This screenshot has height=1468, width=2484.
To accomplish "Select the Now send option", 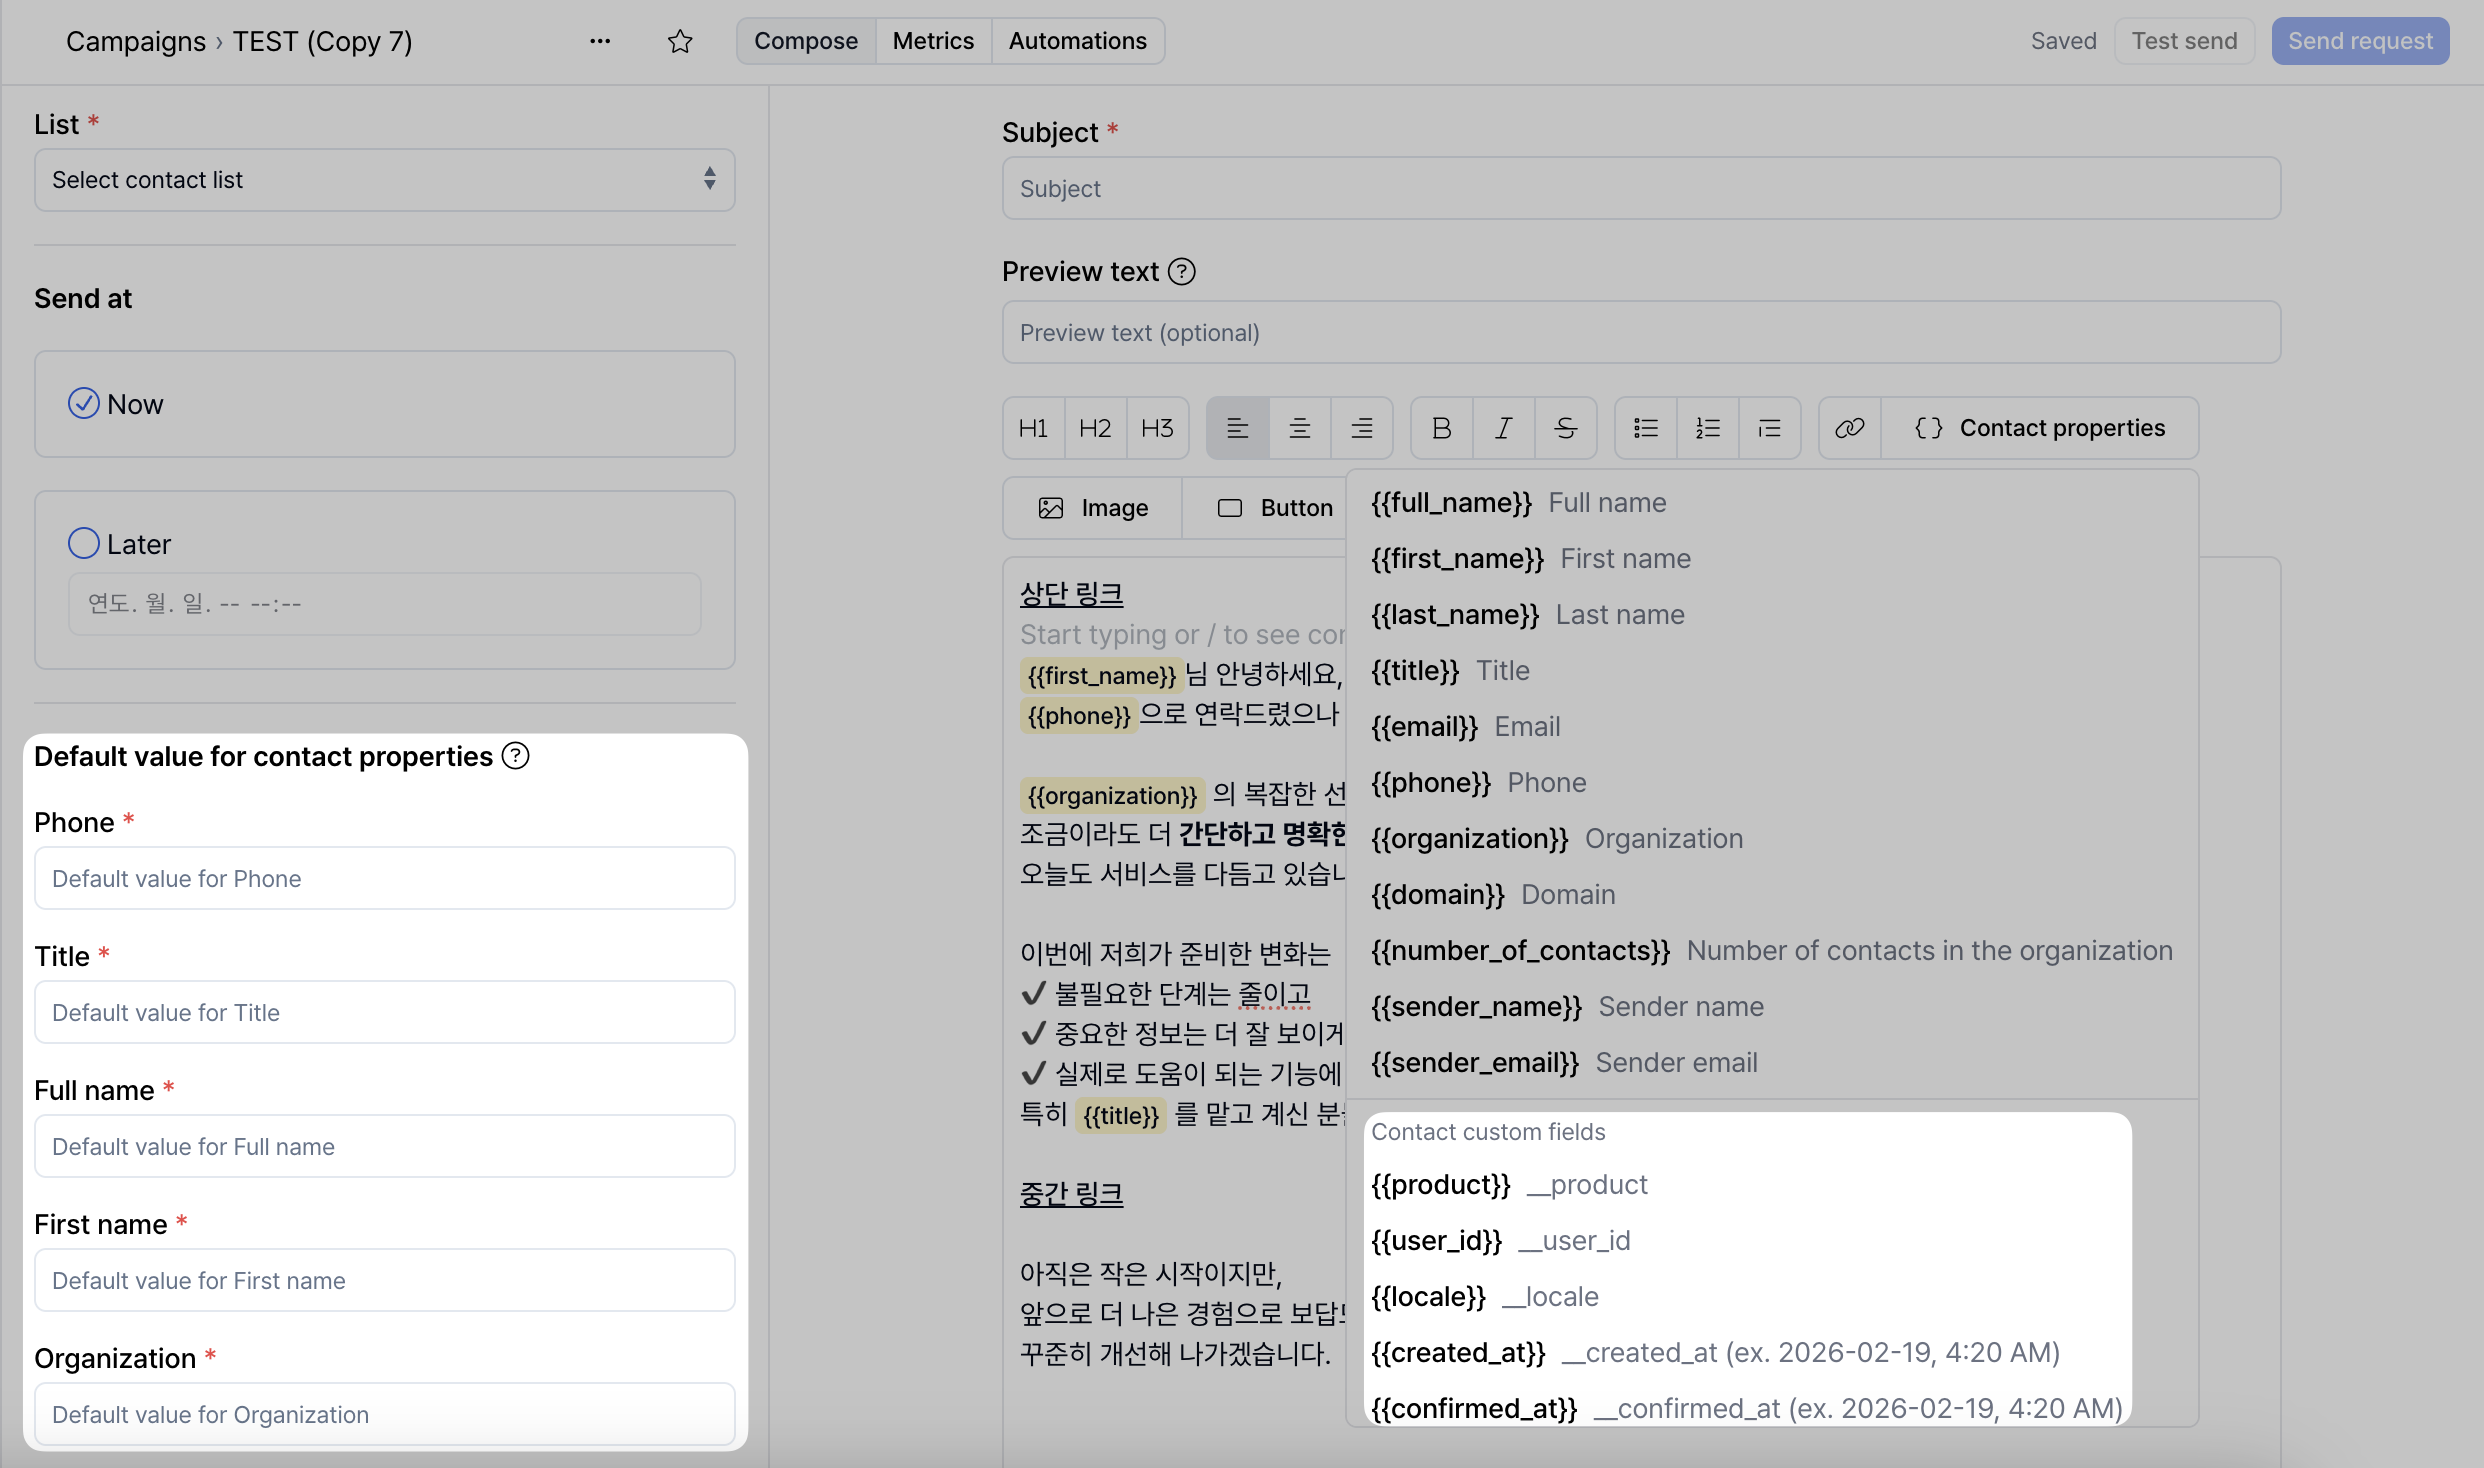I will (85, 403).
